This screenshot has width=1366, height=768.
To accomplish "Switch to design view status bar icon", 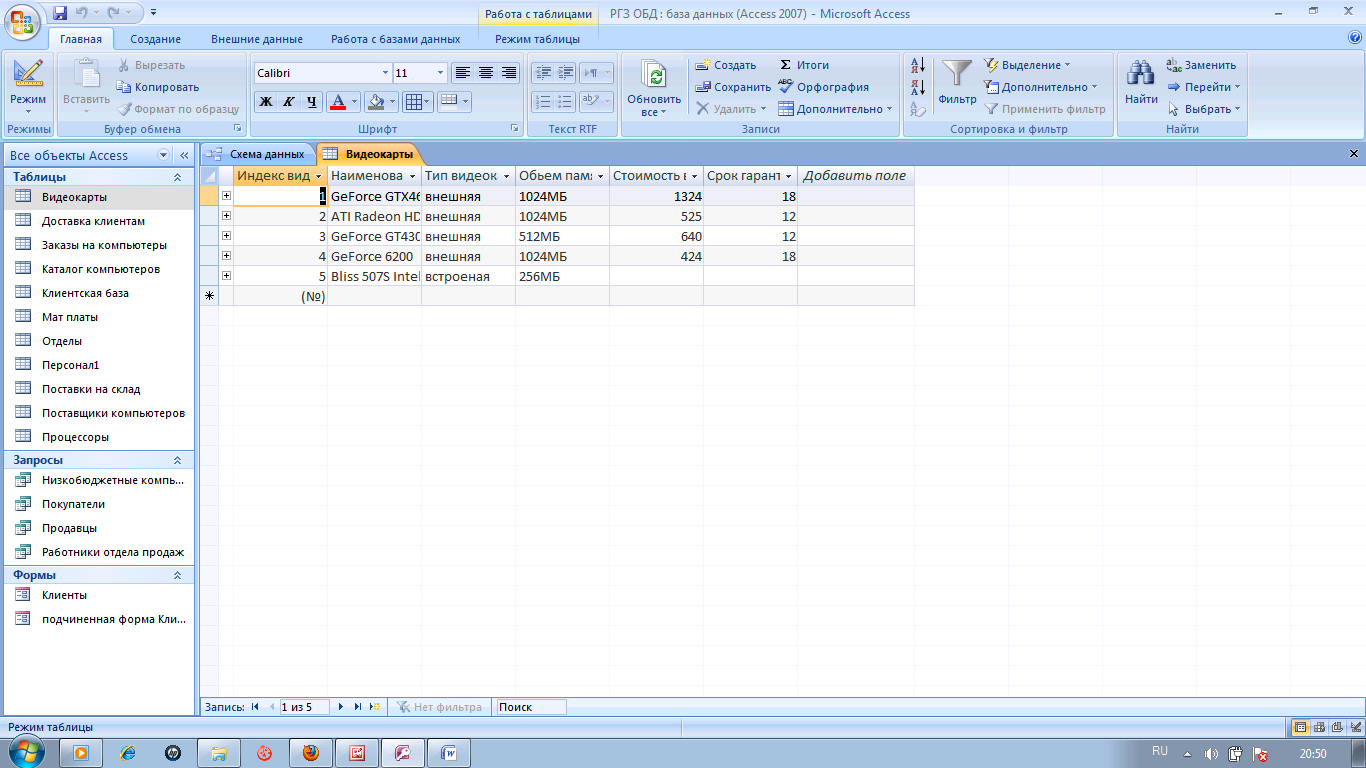I will click(x=1356, y=727).
